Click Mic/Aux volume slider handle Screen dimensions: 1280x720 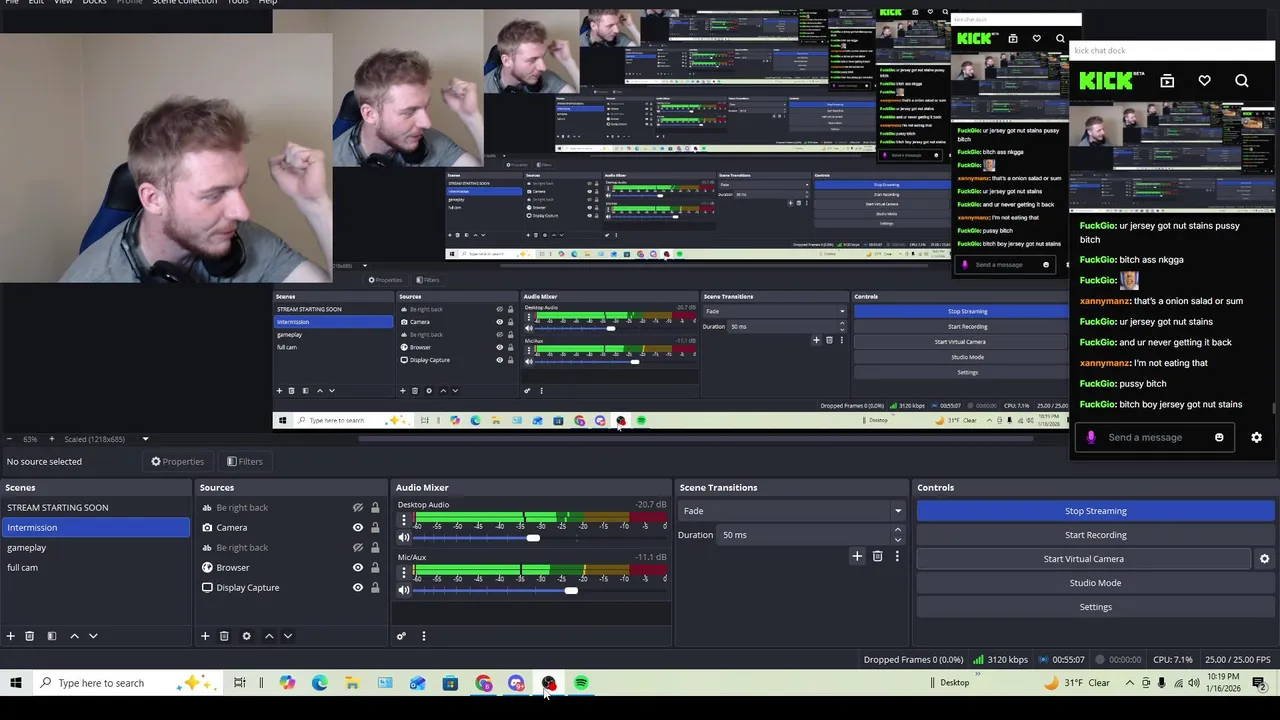pyautogui.click(x=570, y=590)
